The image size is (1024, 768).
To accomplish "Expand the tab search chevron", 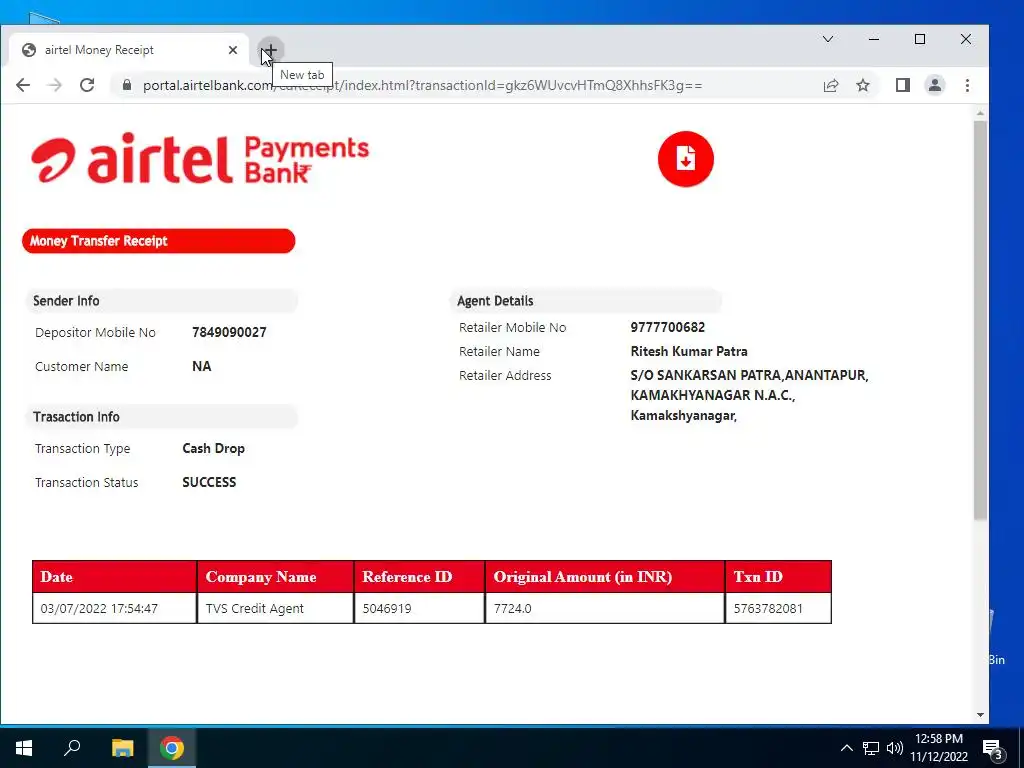I will (x=827, y=39).
